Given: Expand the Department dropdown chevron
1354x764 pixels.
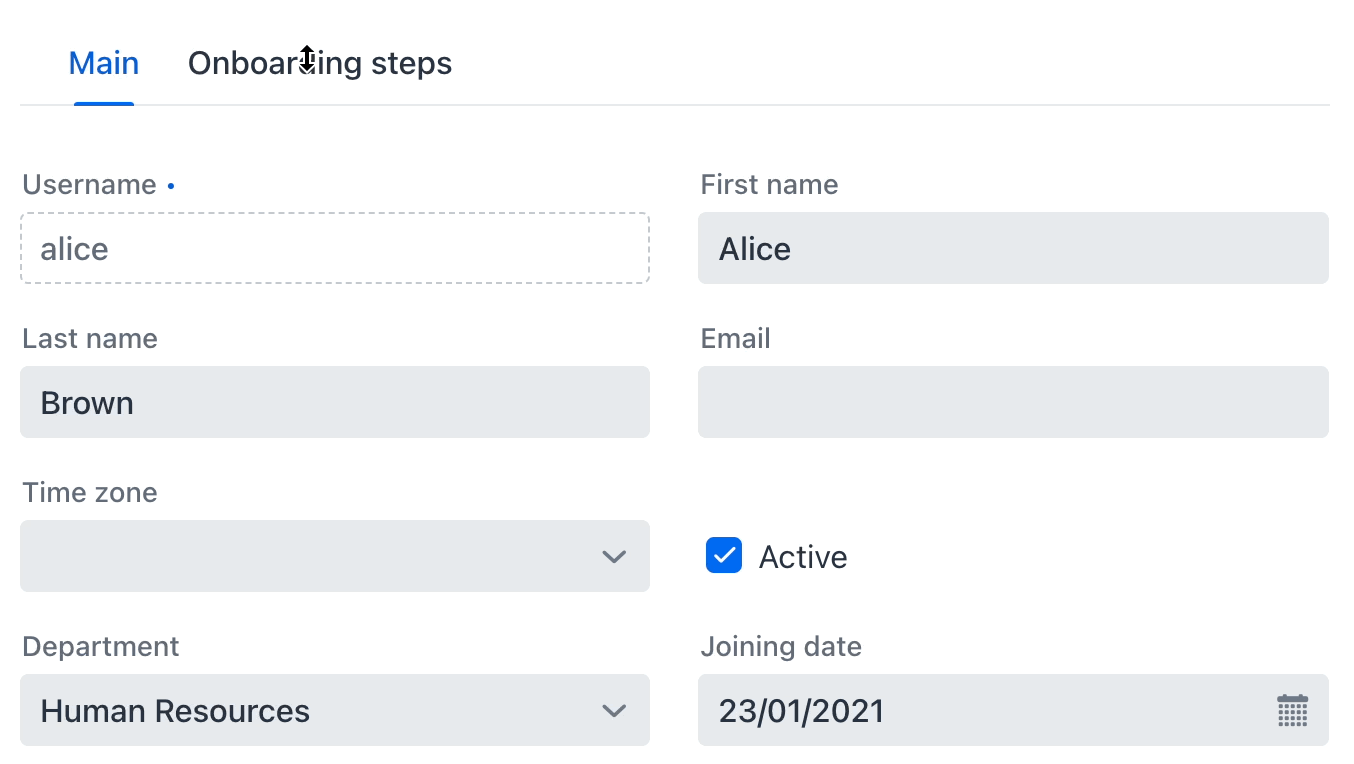Looking at the screenshot, I should click(614, 711).
